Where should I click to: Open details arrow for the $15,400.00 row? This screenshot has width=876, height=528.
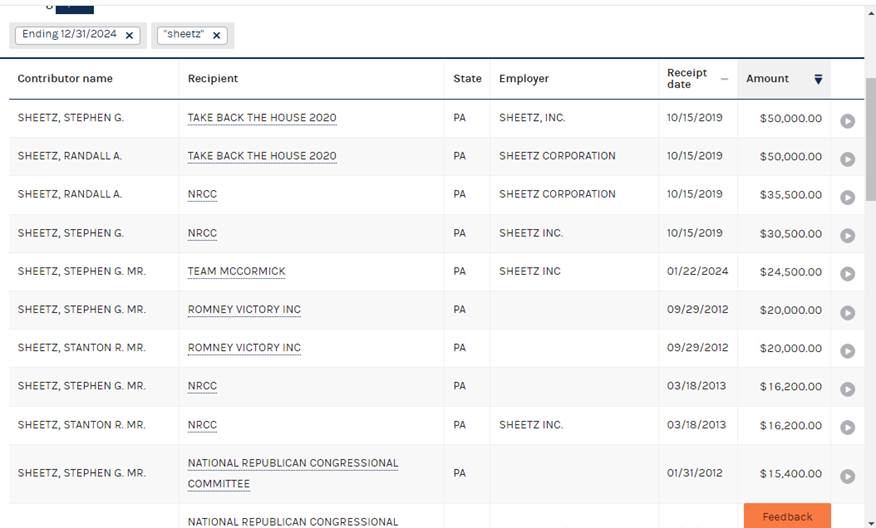[x=847, y=476]
